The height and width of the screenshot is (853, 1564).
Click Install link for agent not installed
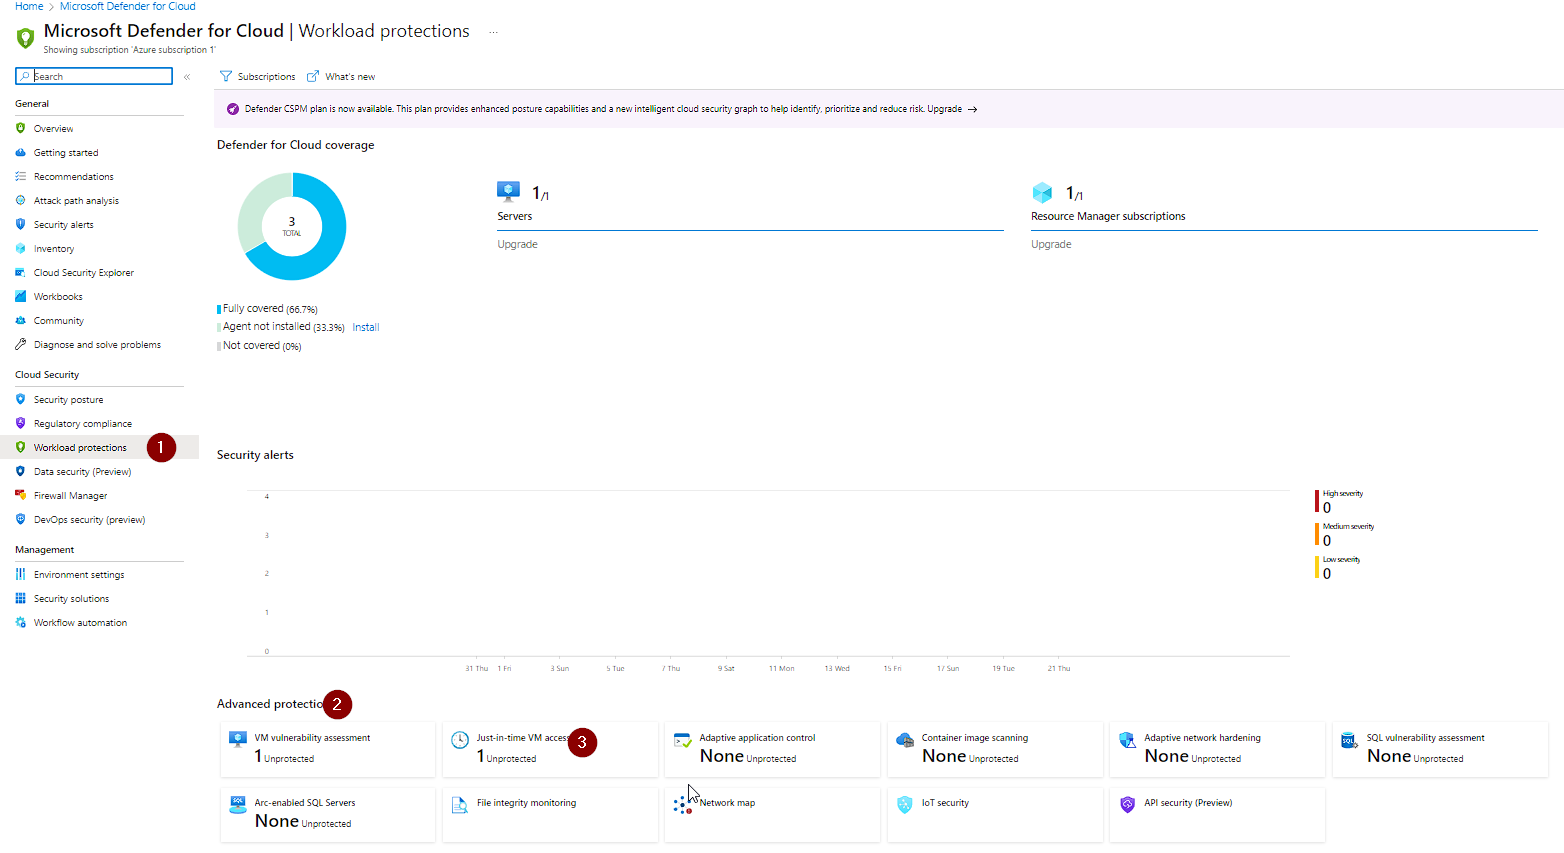[366, 327]
